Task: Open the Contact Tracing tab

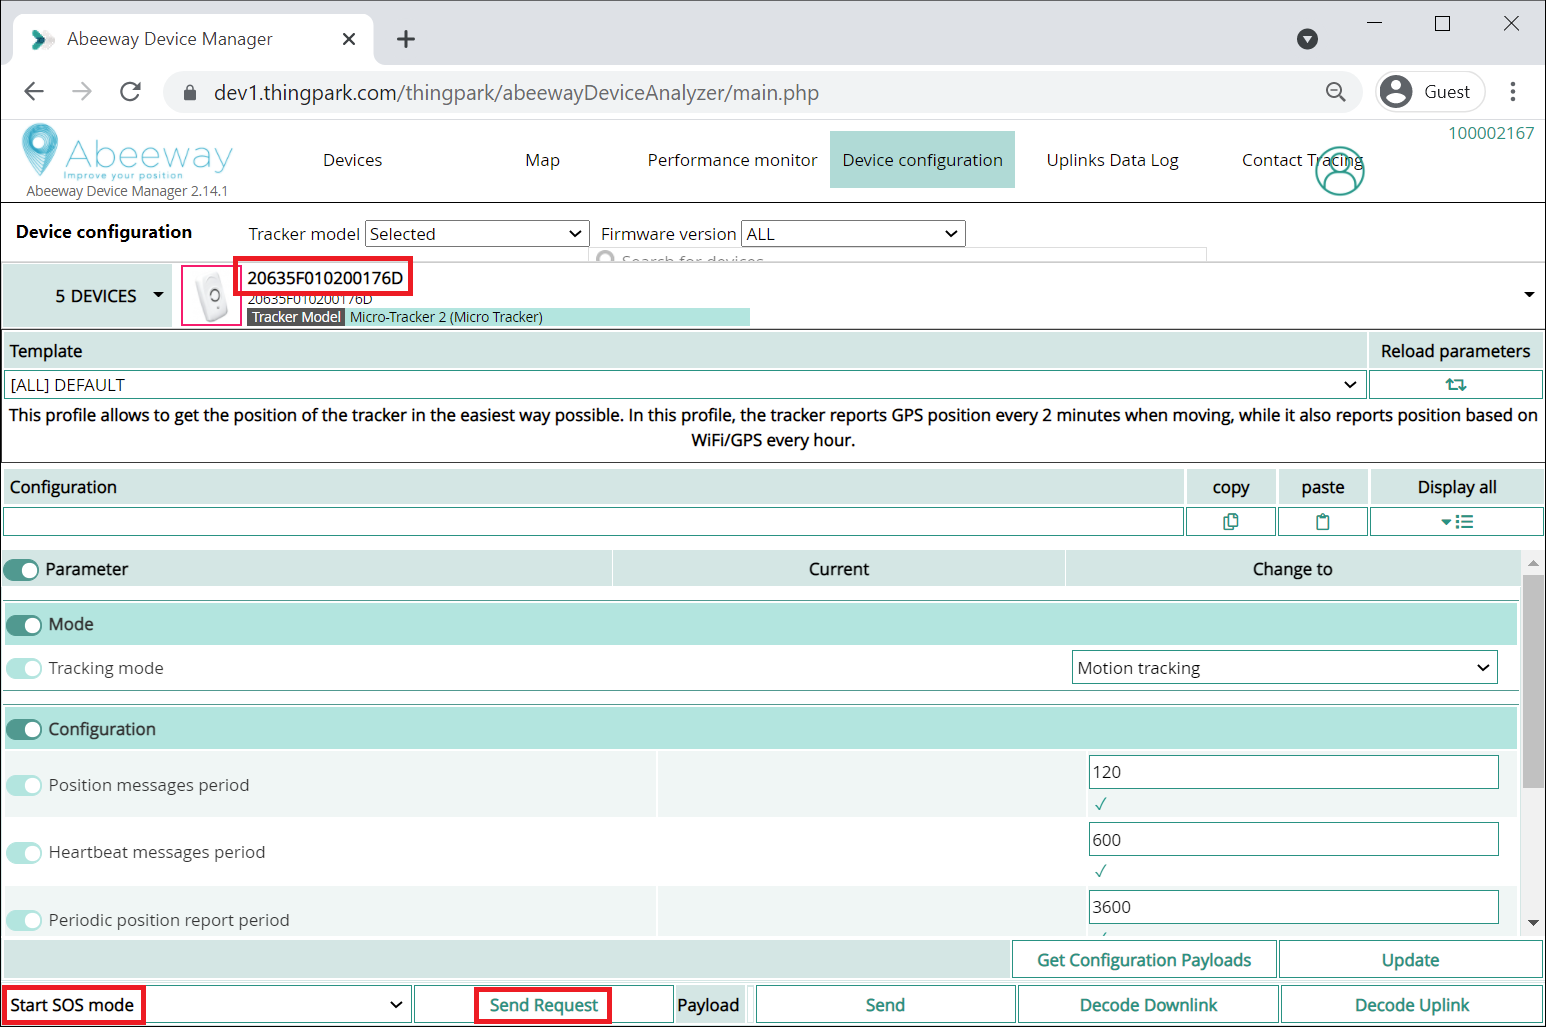Action: coord(1302,160)
